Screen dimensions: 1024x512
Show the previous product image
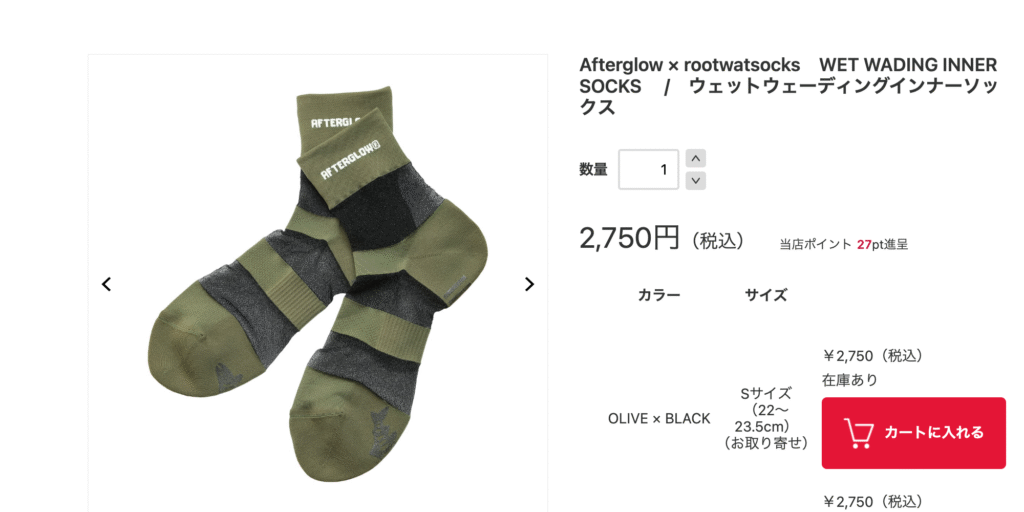[x=106, y=284]
